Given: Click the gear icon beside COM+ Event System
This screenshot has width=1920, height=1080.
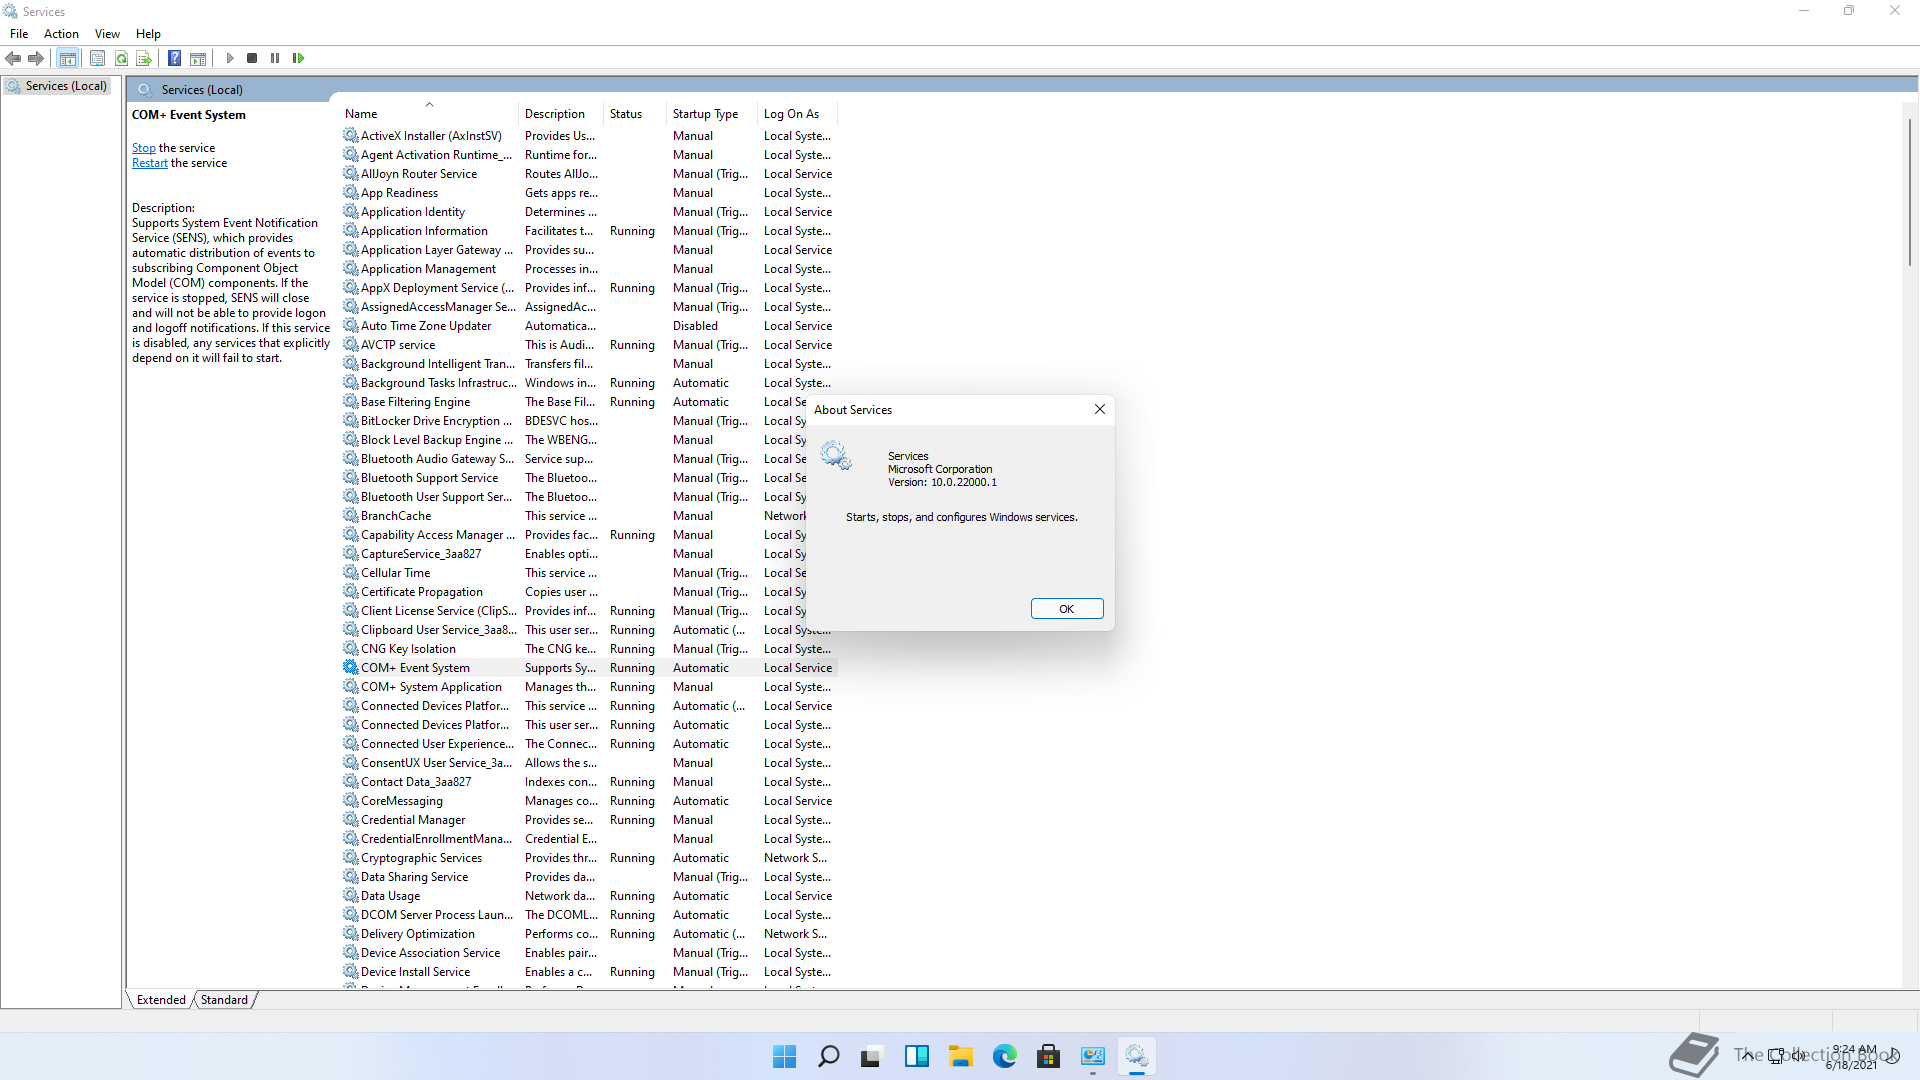Looking at the screenshot, I should (x=351, y=667).
